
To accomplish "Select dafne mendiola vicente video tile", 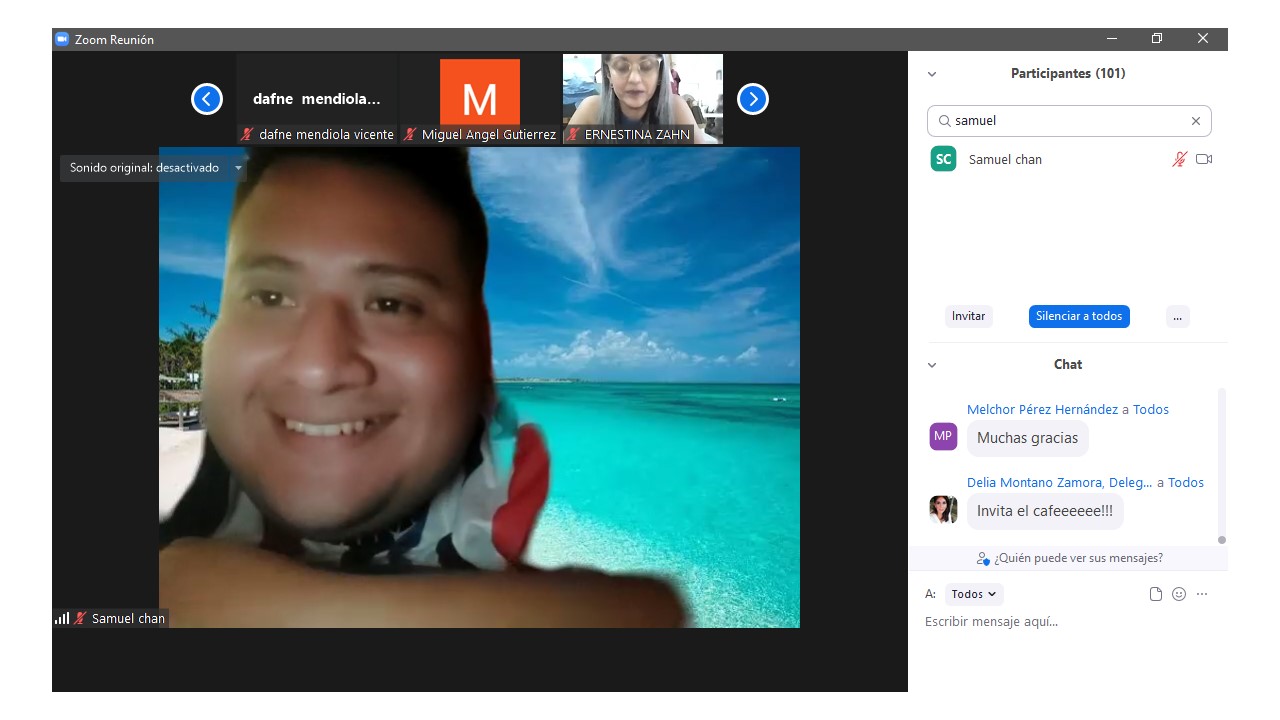I will [317, 99].
